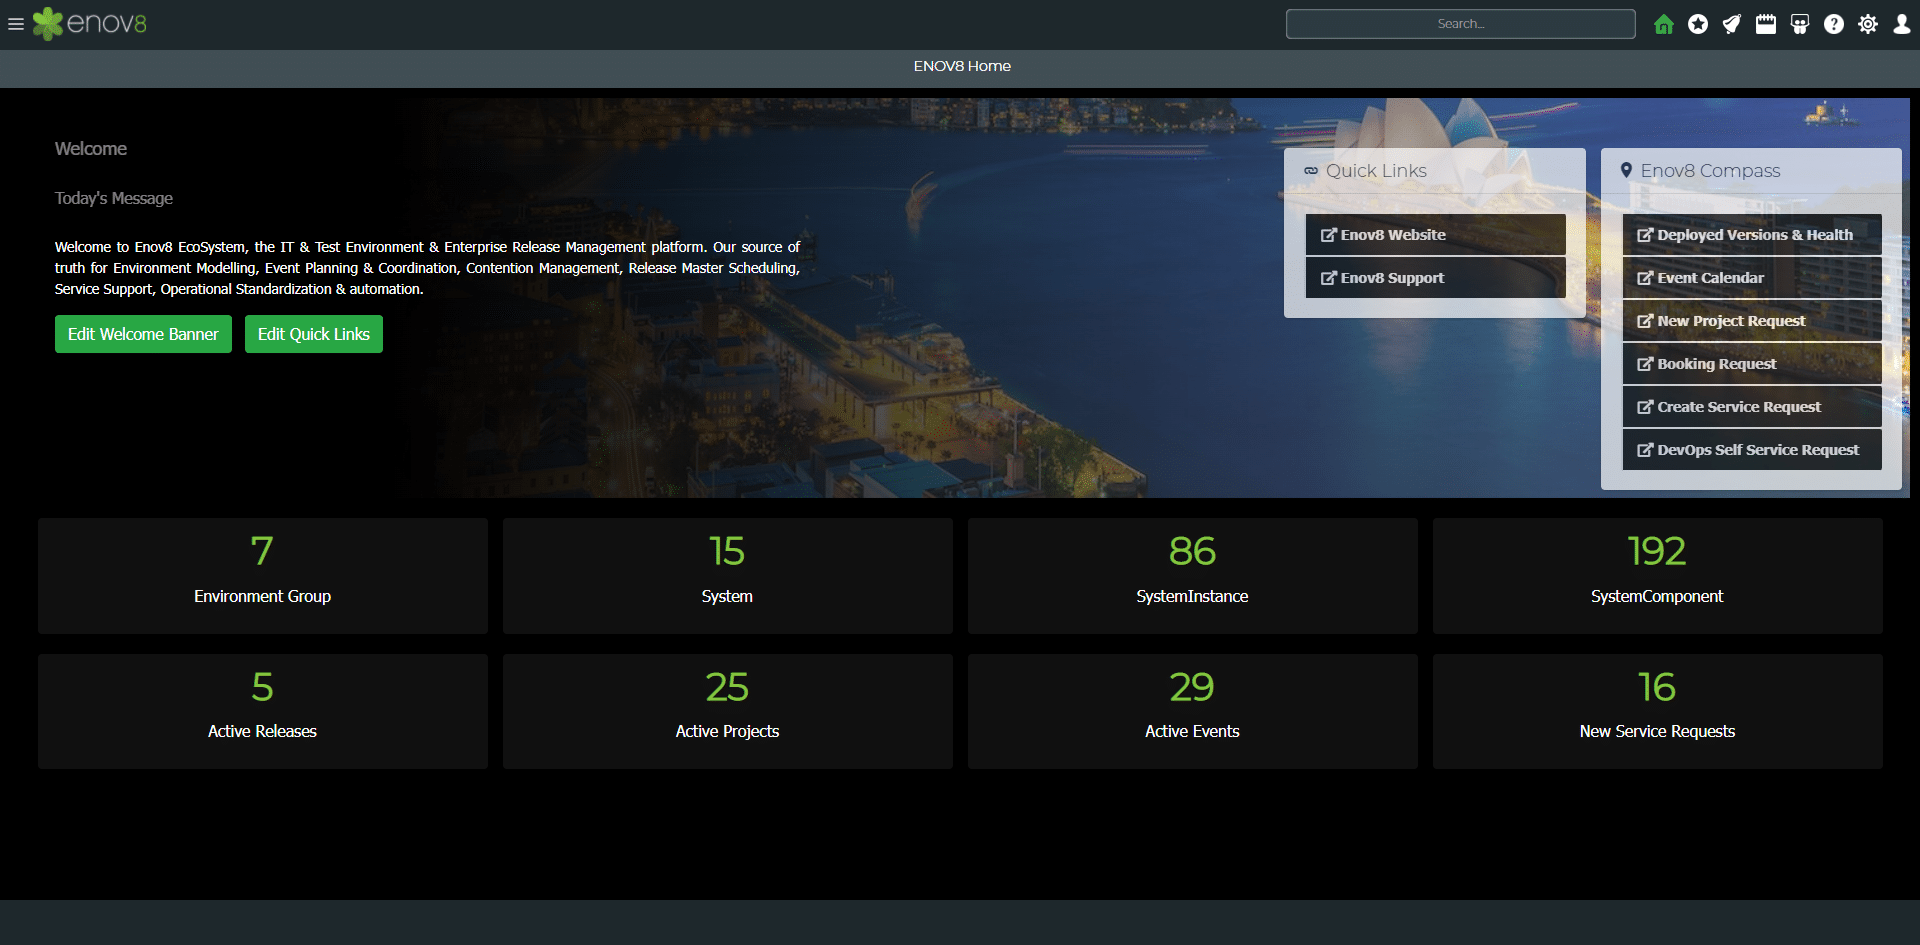The image size is (1920, 945).
Task: Open help via question mark icon
Action: pos(1834,24)
